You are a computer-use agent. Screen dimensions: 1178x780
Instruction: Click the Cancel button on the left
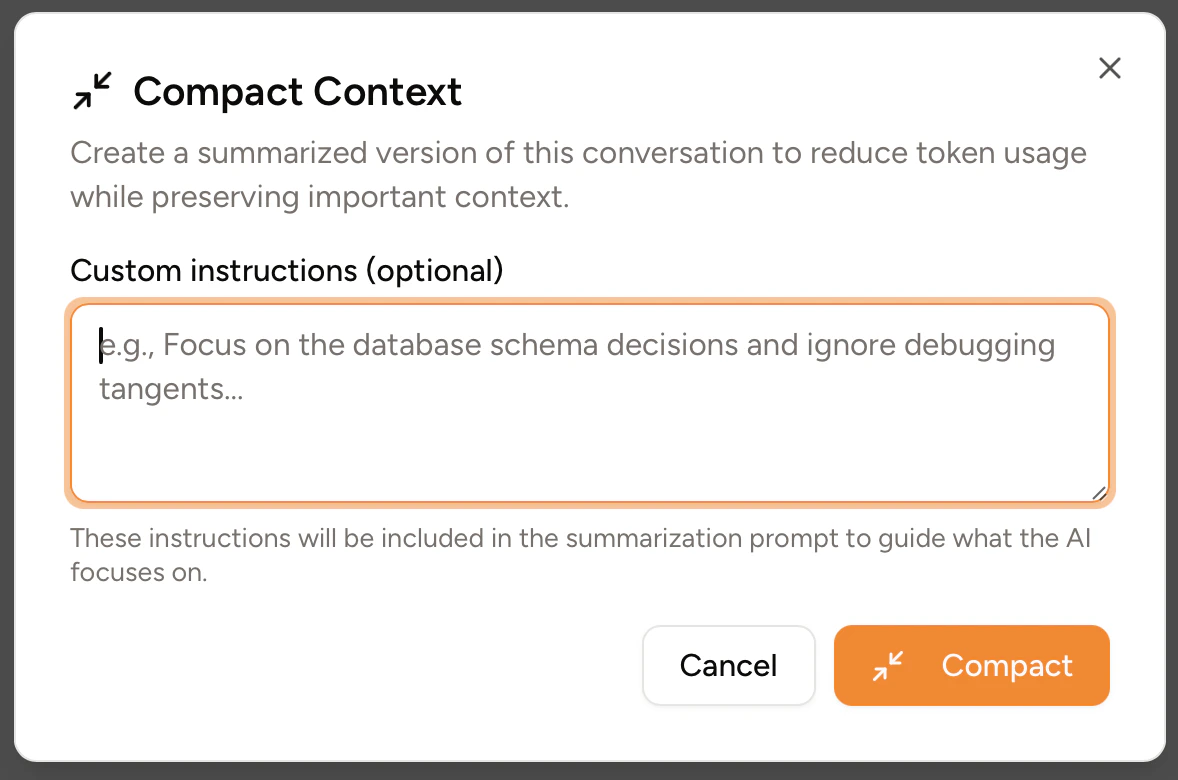tap(729, 665)
